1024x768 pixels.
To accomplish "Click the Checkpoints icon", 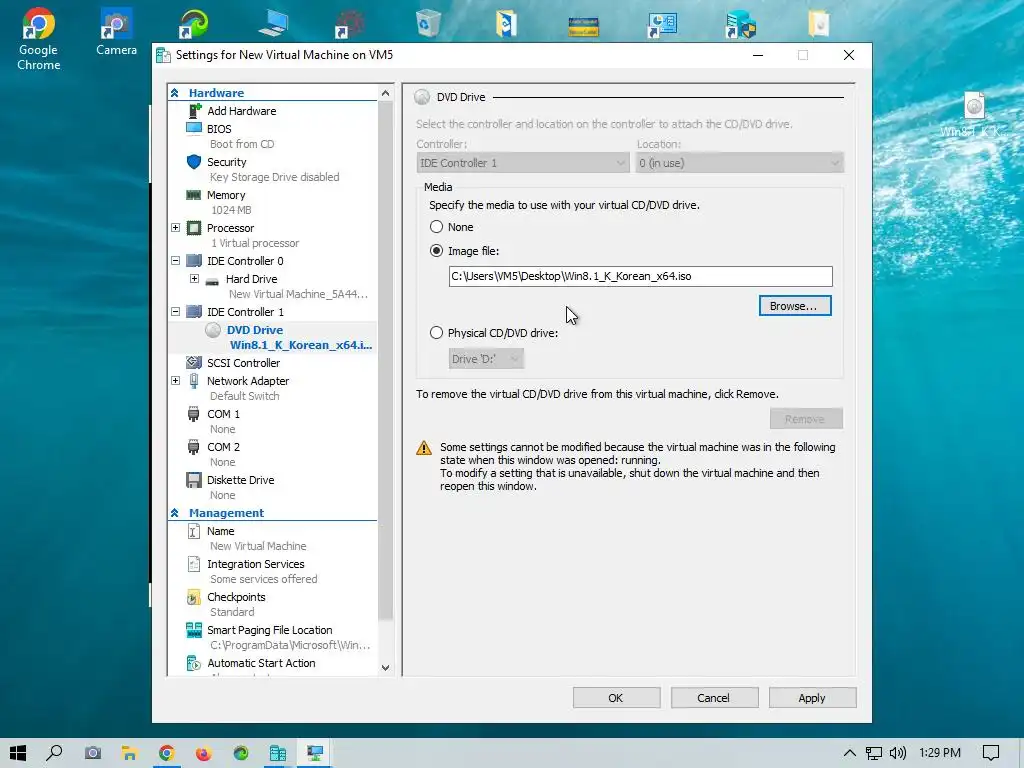I will click(x=194, y=597).
